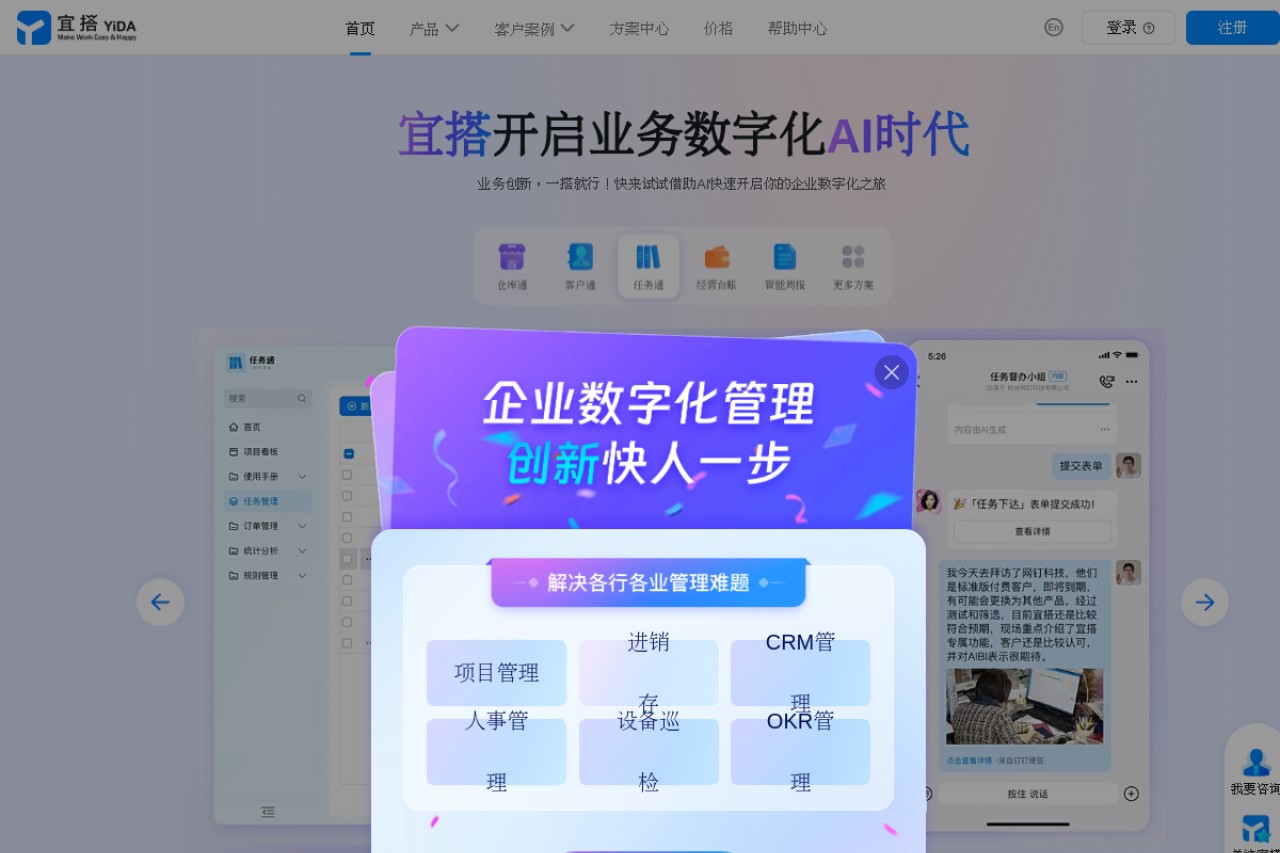Click the 按住 说话 voice input bar

pos(1028,793)
